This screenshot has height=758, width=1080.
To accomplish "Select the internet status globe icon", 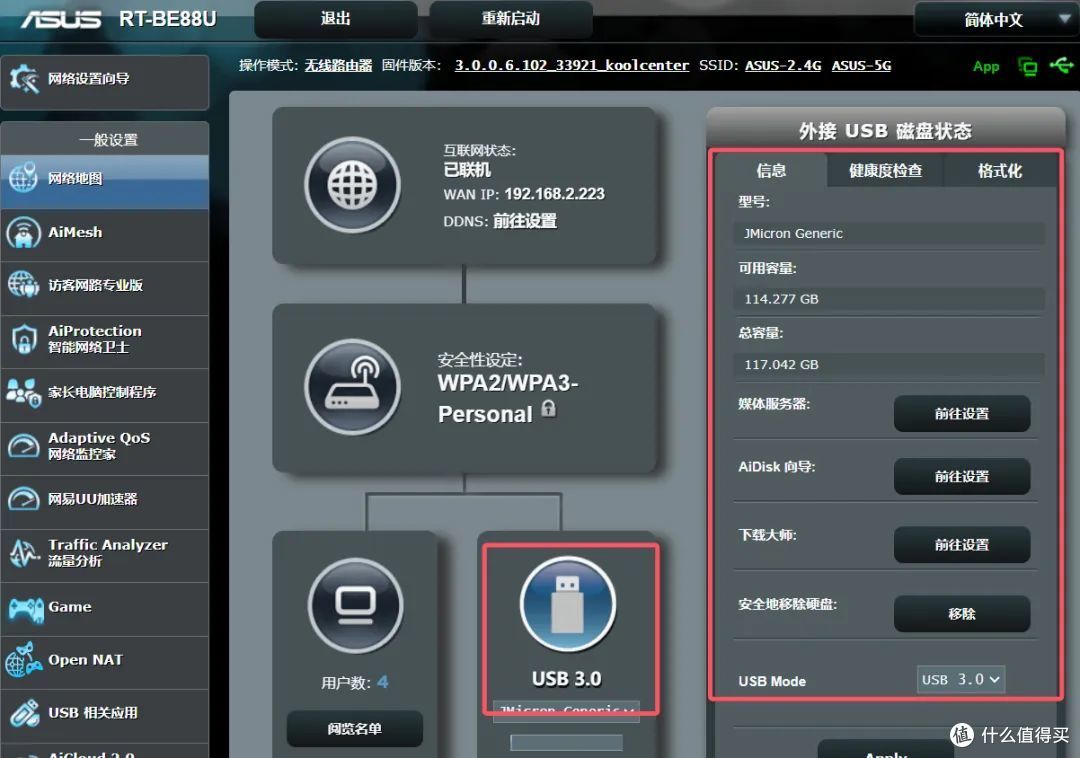I will point(353,185).
